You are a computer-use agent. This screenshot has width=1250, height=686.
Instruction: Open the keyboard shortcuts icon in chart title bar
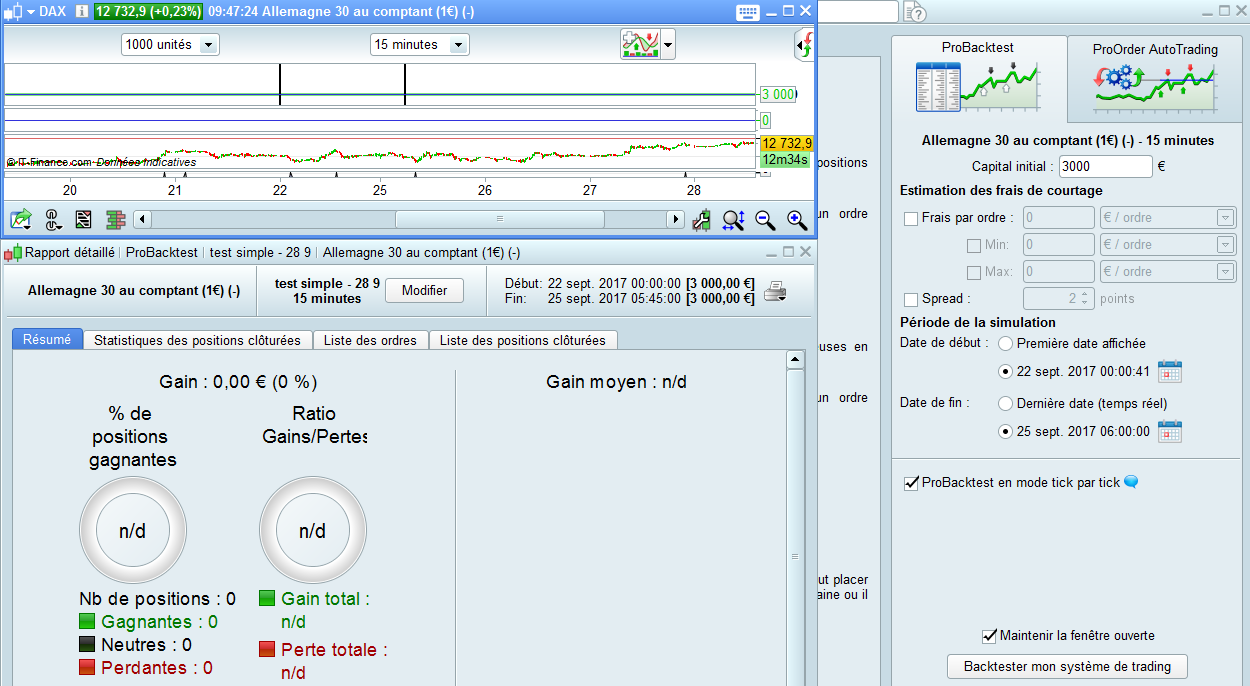coord(748,12)
